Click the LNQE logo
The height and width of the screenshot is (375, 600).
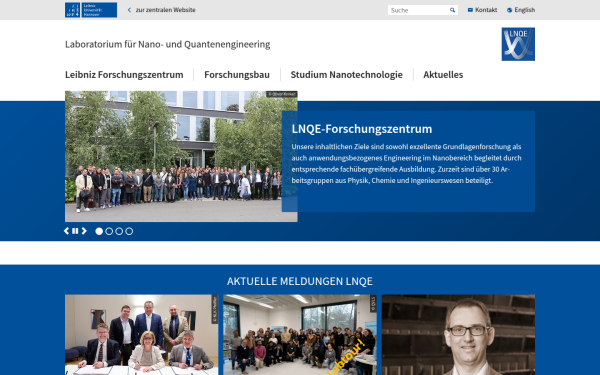point(518,44)
